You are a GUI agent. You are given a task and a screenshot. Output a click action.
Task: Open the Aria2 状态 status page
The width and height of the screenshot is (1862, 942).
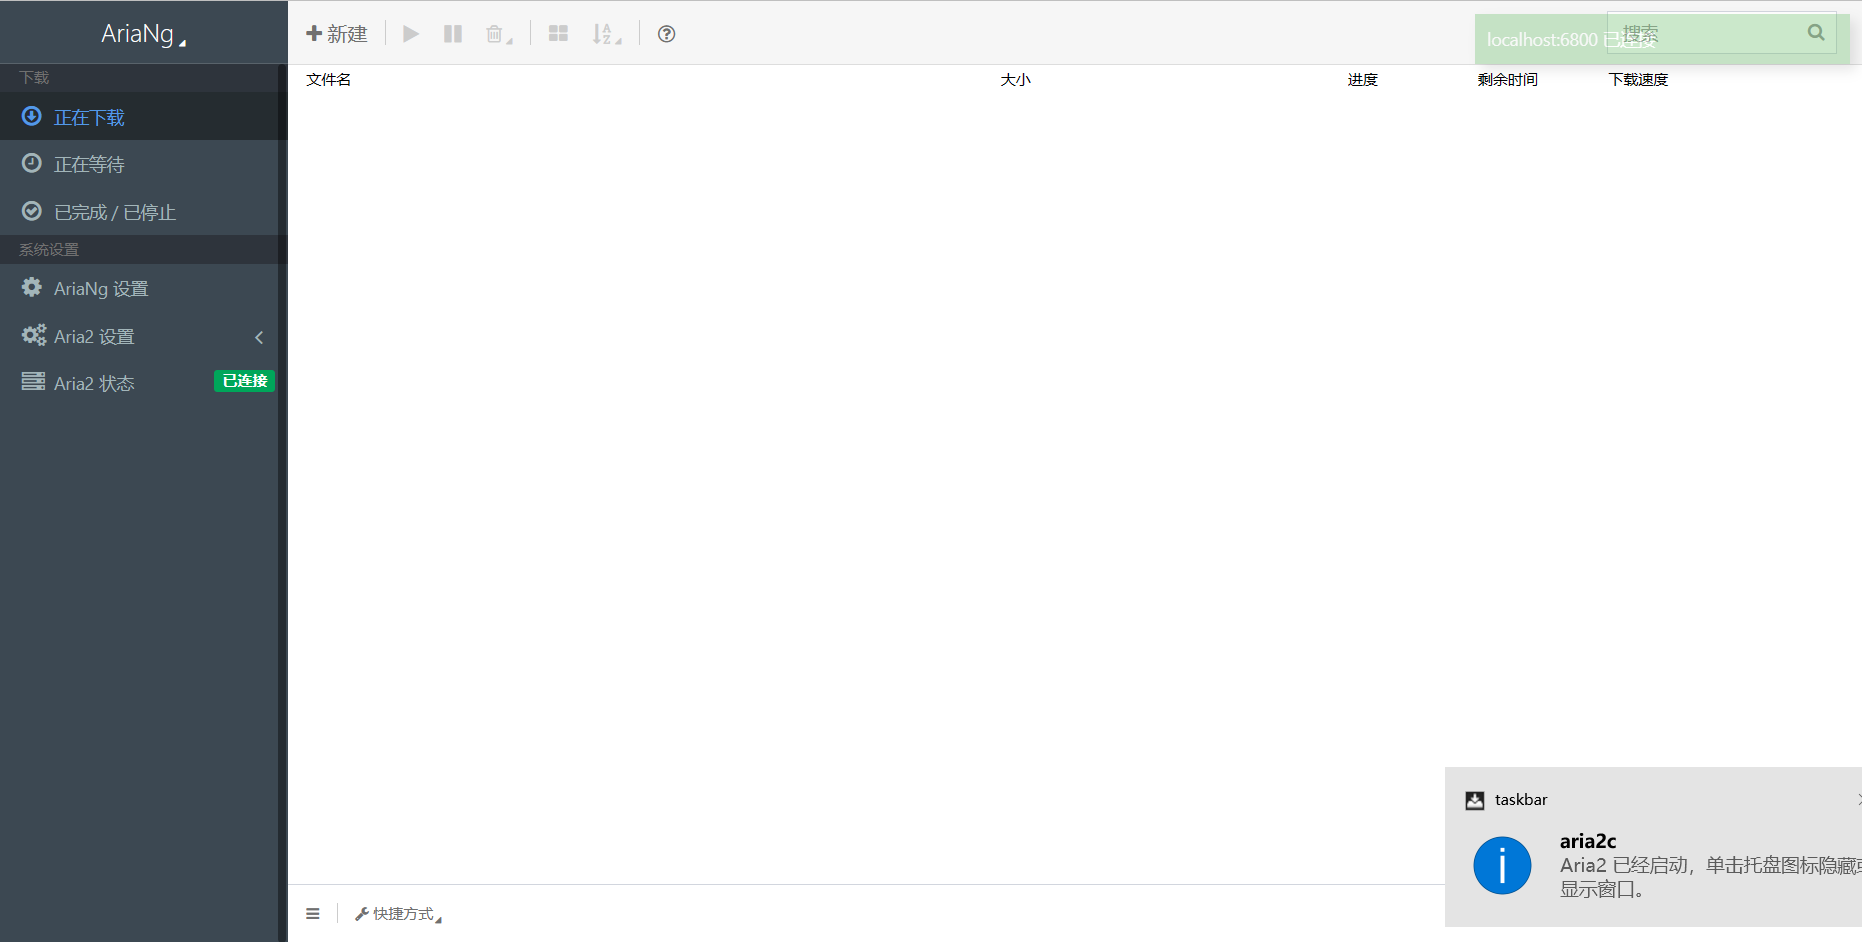click(x=94, y=383)
